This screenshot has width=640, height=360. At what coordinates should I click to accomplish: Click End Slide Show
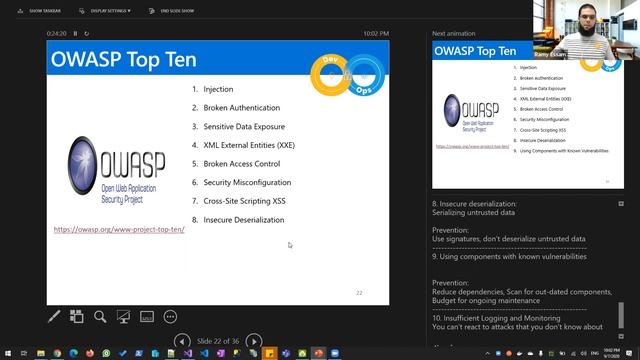pos(172,11)
